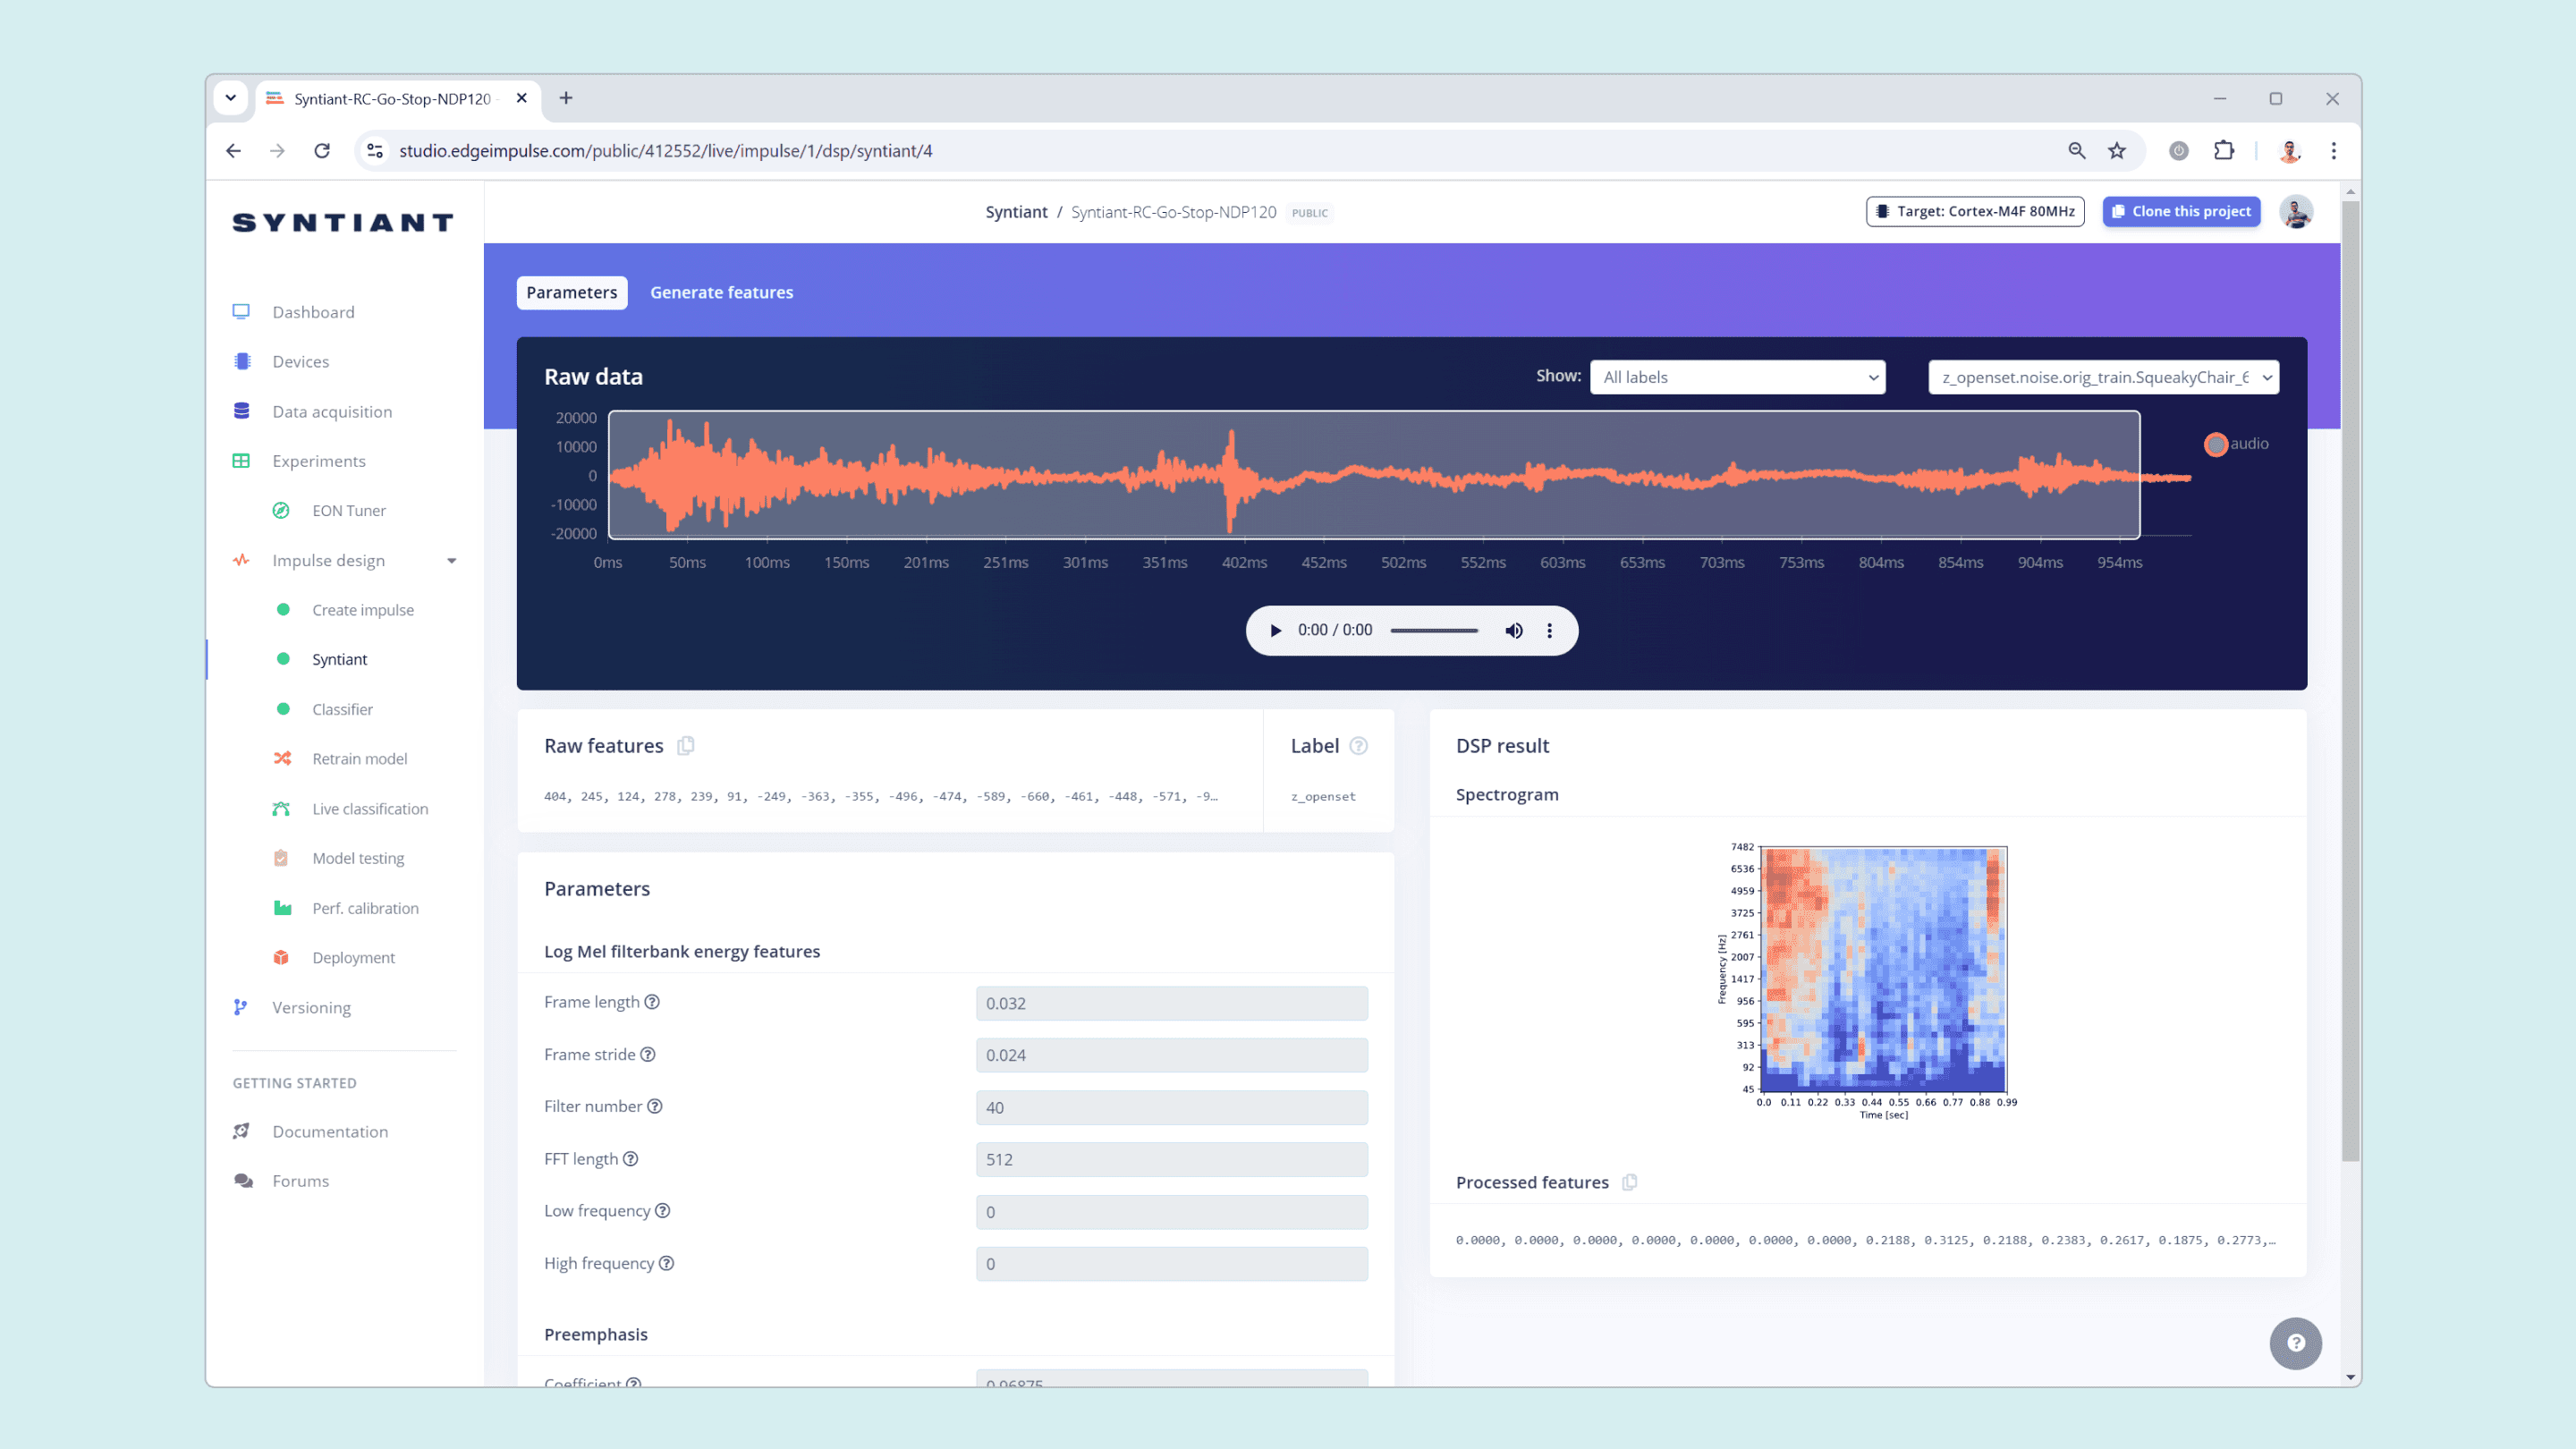Image resolution: width=2576 pixels, height=1449 pixels.
Task: Click Clone this project button
Action: click(x=2181, y=212)
